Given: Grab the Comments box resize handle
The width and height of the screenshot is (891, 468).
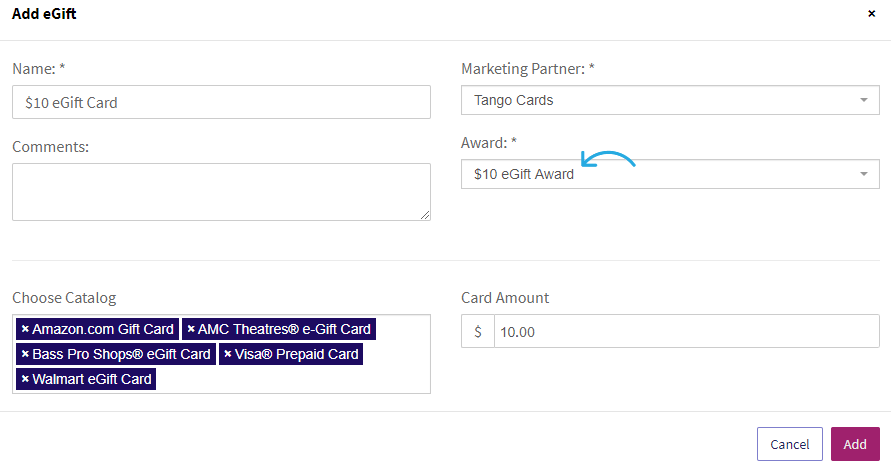Looking at the screenshot, I should pyautogui.click(x=425, y=215).
